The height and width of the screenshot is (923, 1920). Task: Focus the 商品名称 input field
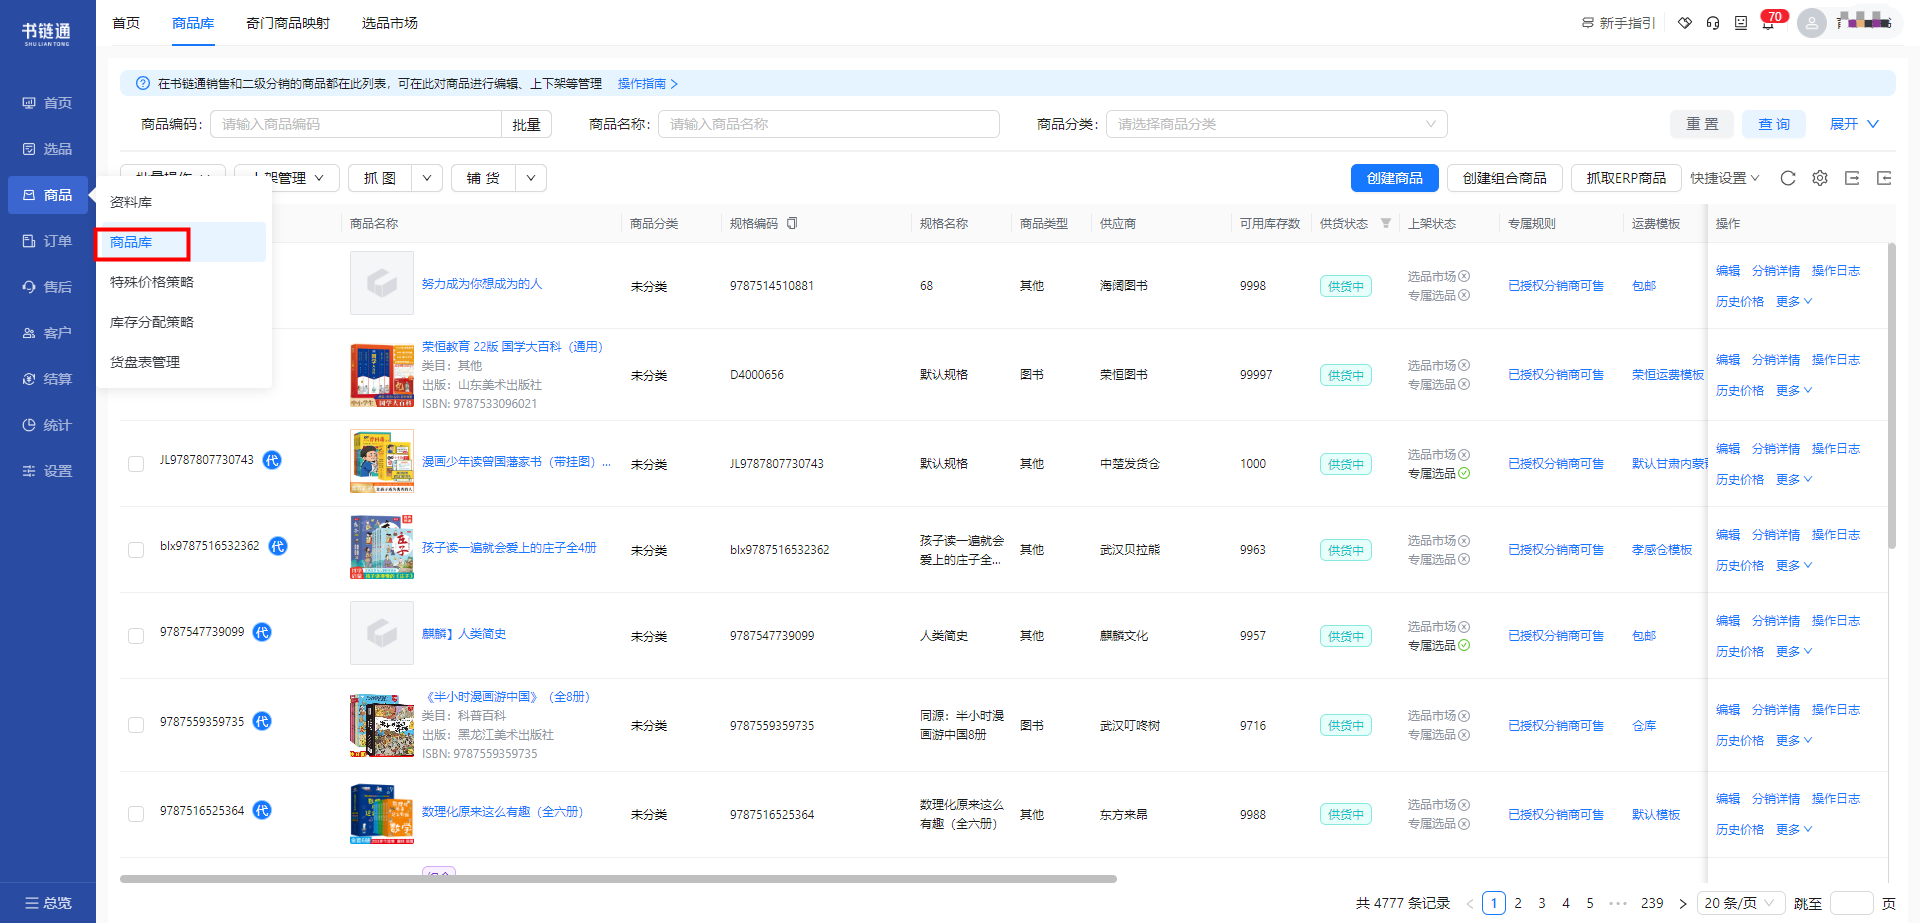pyautogui.click(x=829, y=124)
